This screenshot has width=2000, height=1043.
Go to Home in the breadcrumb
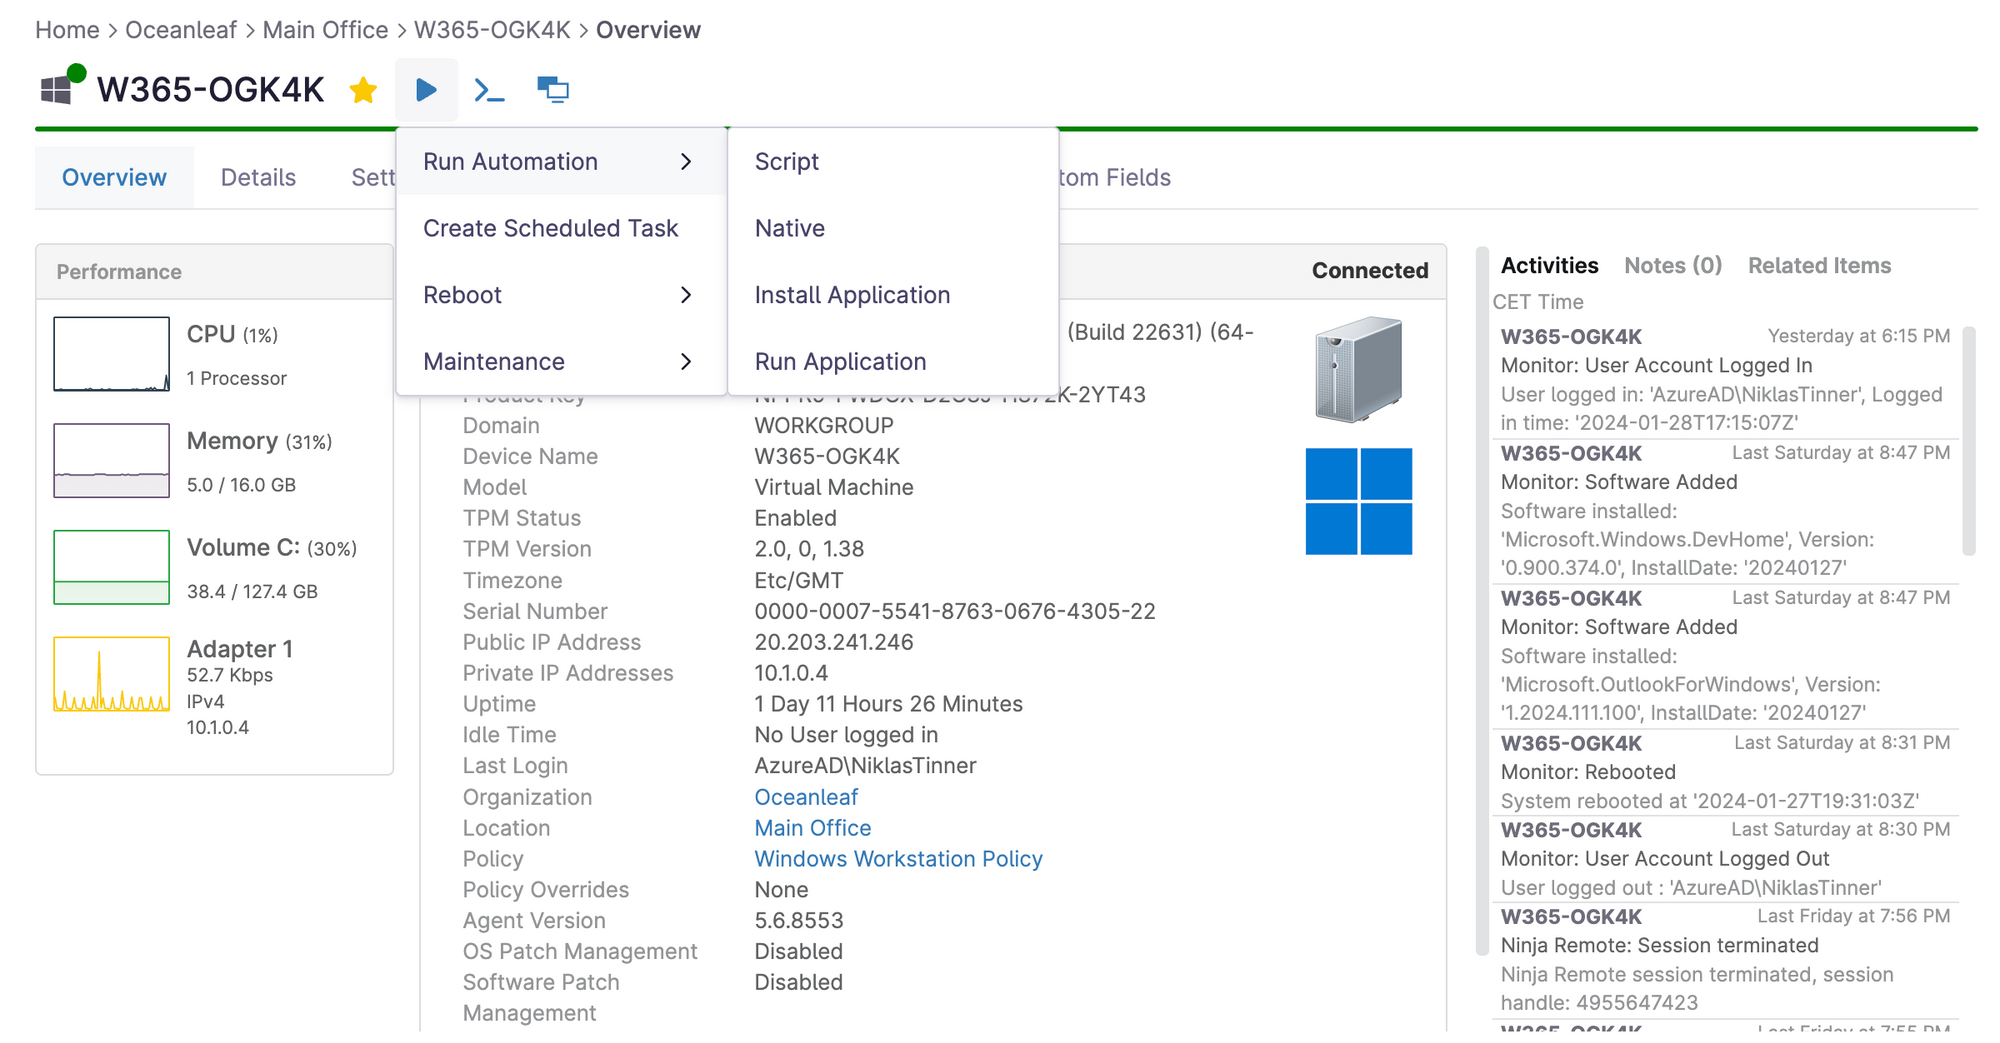(67, 30)
